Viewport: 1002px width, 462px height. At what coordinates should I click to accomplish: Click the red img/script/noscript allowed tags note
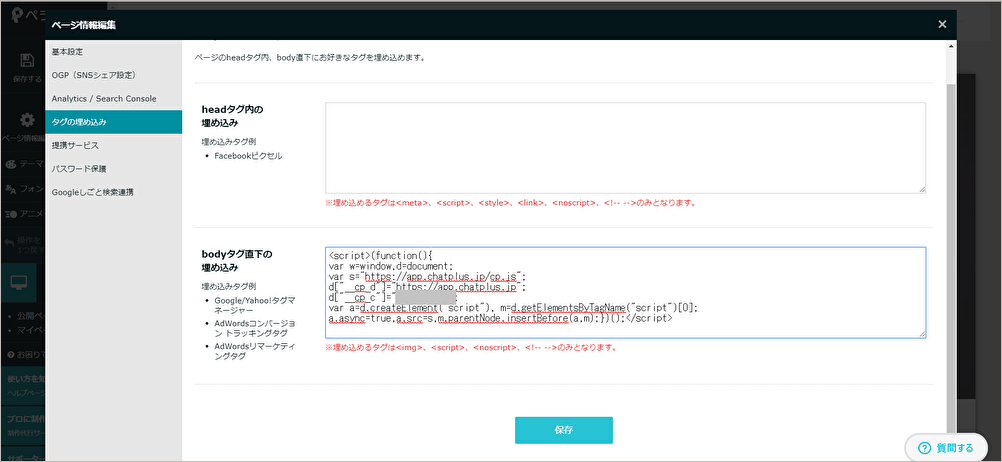click(x=470, y=348)
